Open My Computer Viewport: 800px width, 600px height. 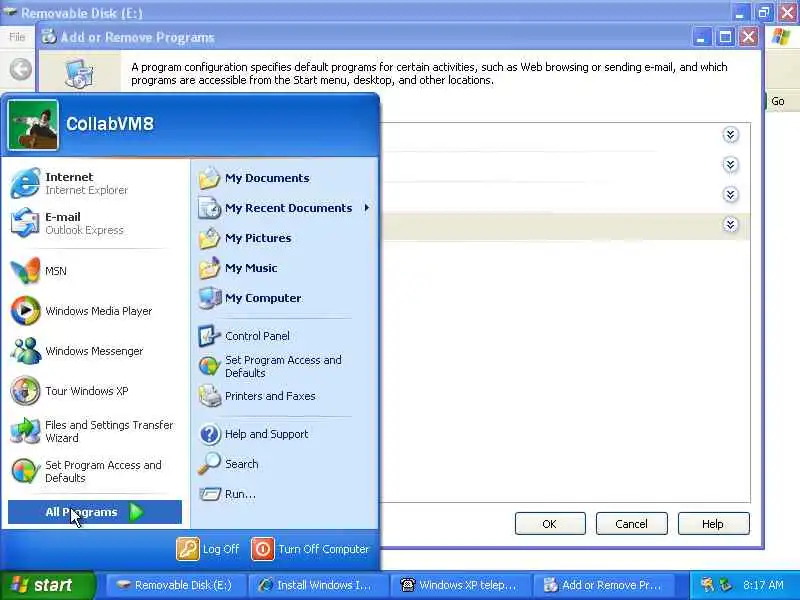[284, 298]
